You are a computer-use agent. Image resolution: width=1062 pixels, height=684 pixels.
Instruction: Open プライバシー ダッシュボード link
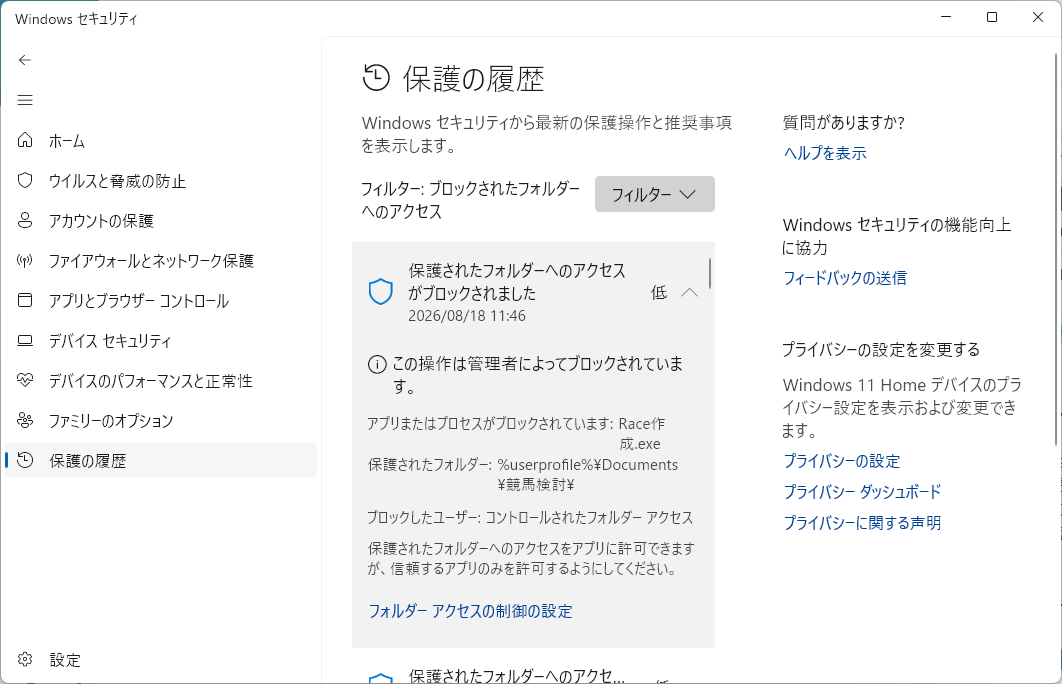click(862, 492)
